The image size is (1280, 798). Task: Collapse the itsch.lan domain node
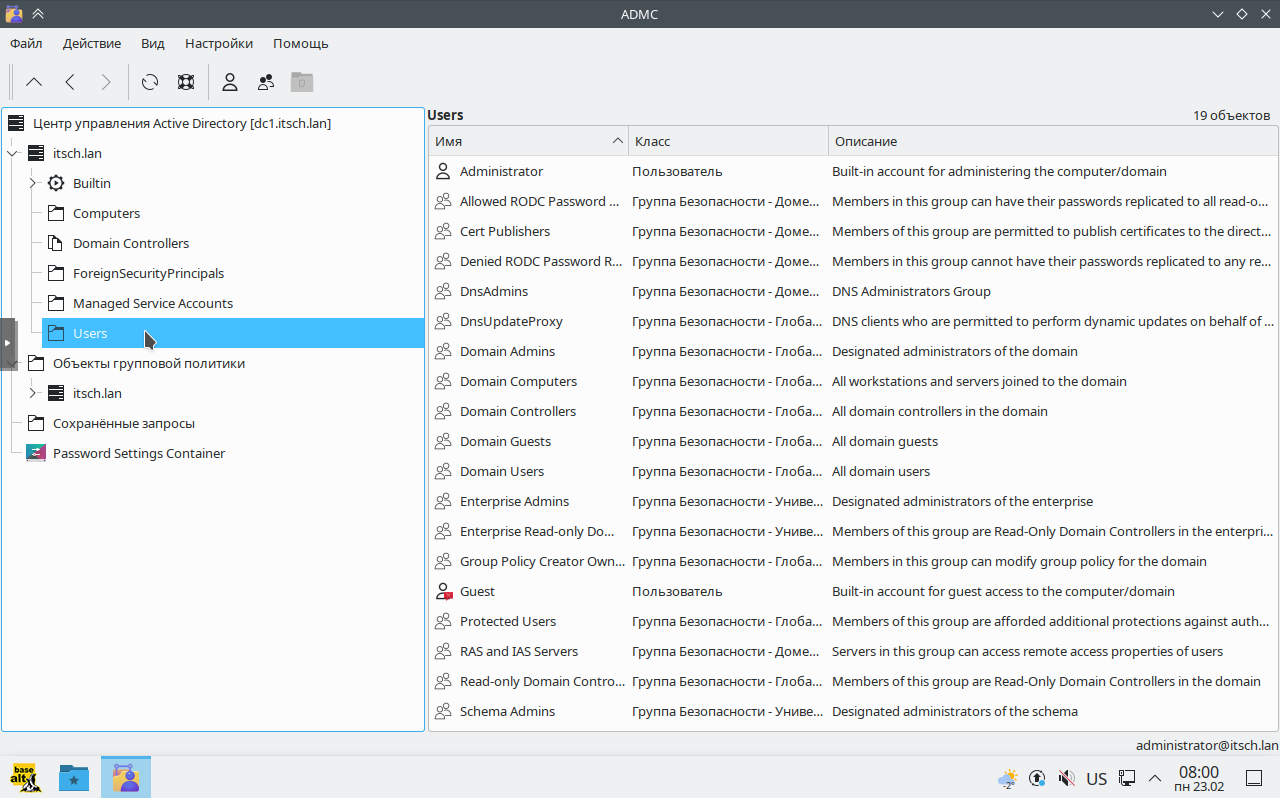[13, 154]
